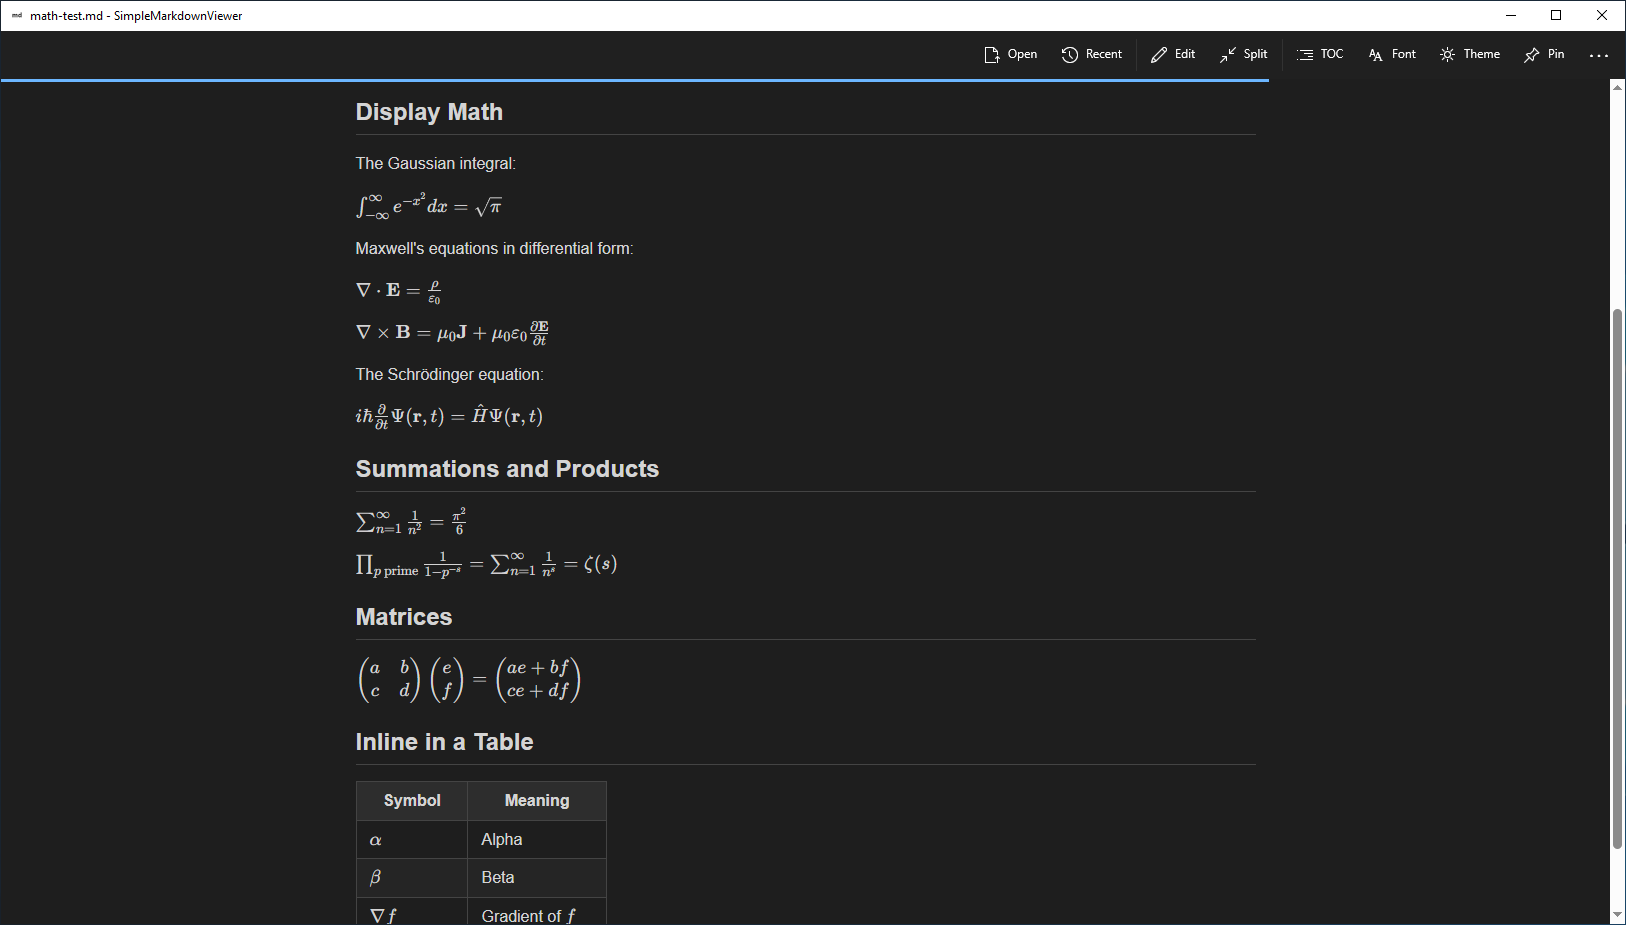Click the 'Alpha' table cell

click(x=537, y=840)
